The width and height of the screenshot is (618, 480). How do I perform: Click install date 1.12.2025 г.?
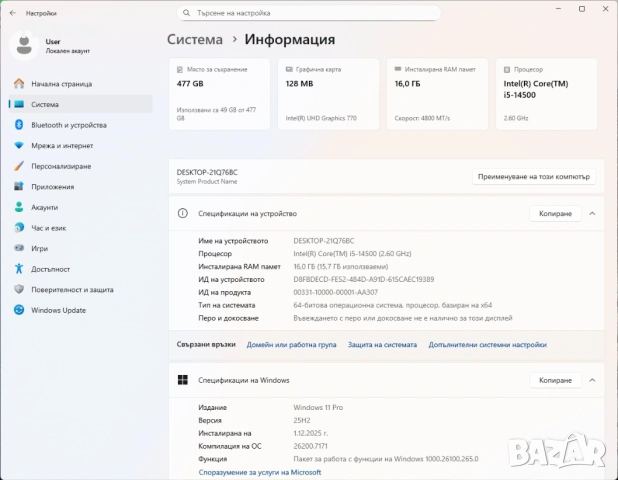click(x=310, y=433)
